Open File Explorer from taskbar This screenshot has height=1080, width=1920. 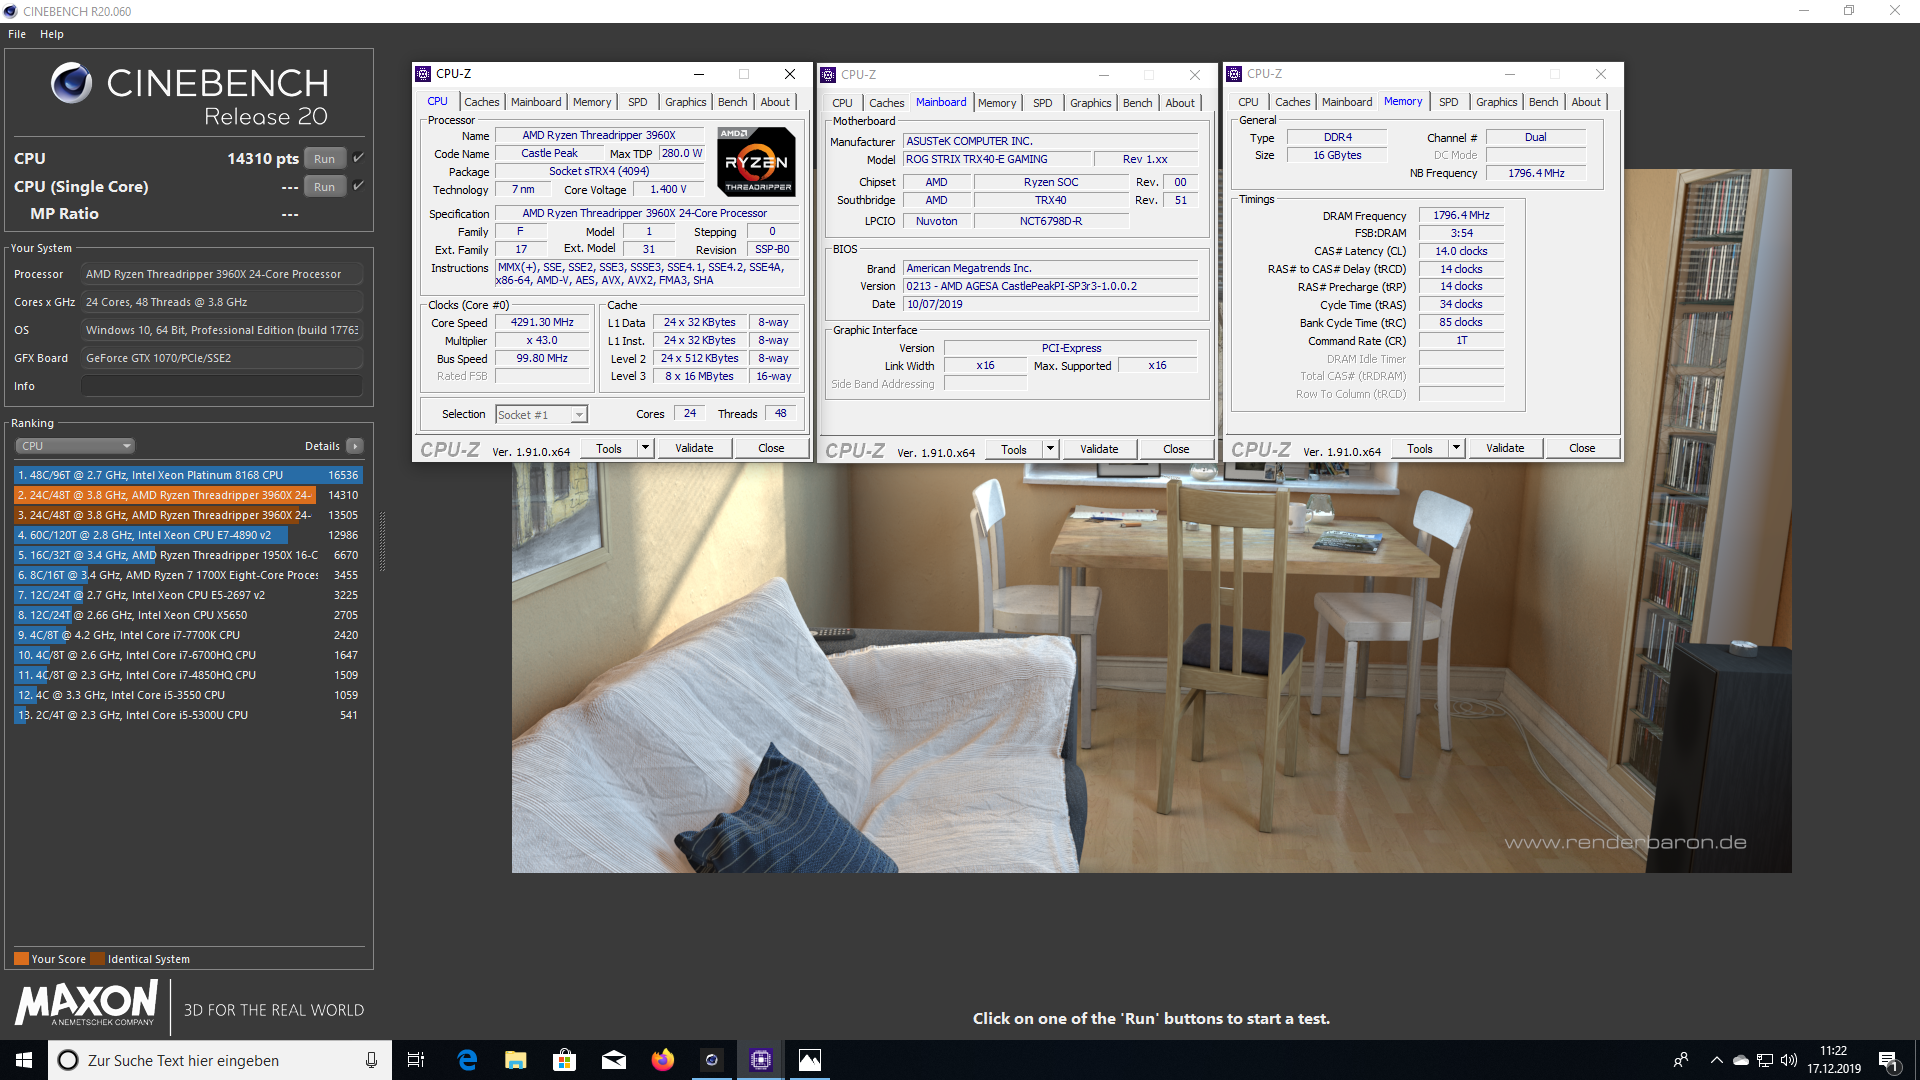point(516,1060)
